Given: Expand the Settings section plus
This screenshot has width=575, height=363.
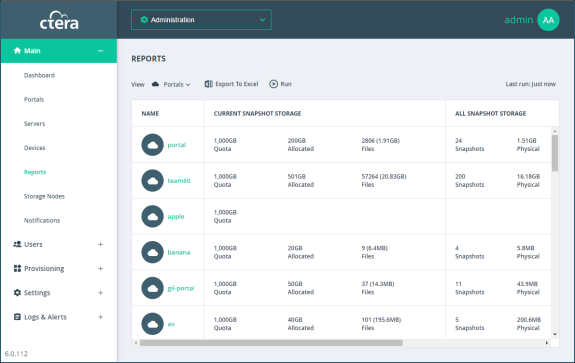Looking at the screenshot, I should [100, 293].
